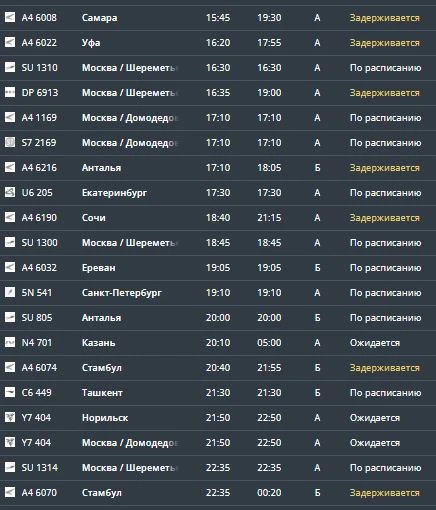Click Задерживается status for Самара flight
Image resolution: width=436 pixels, height=510 pixels.
click(384, 18)
